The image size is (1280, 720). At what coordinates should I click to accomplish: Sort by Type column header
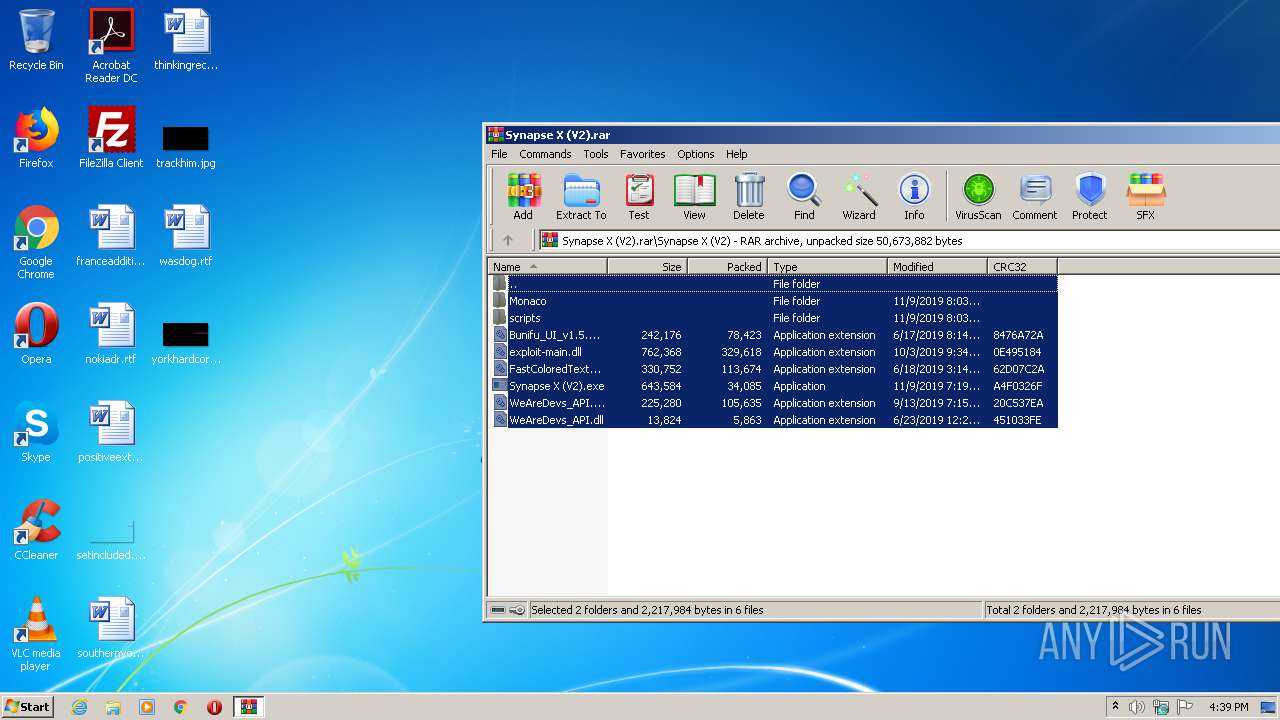[x=827, y=267]
